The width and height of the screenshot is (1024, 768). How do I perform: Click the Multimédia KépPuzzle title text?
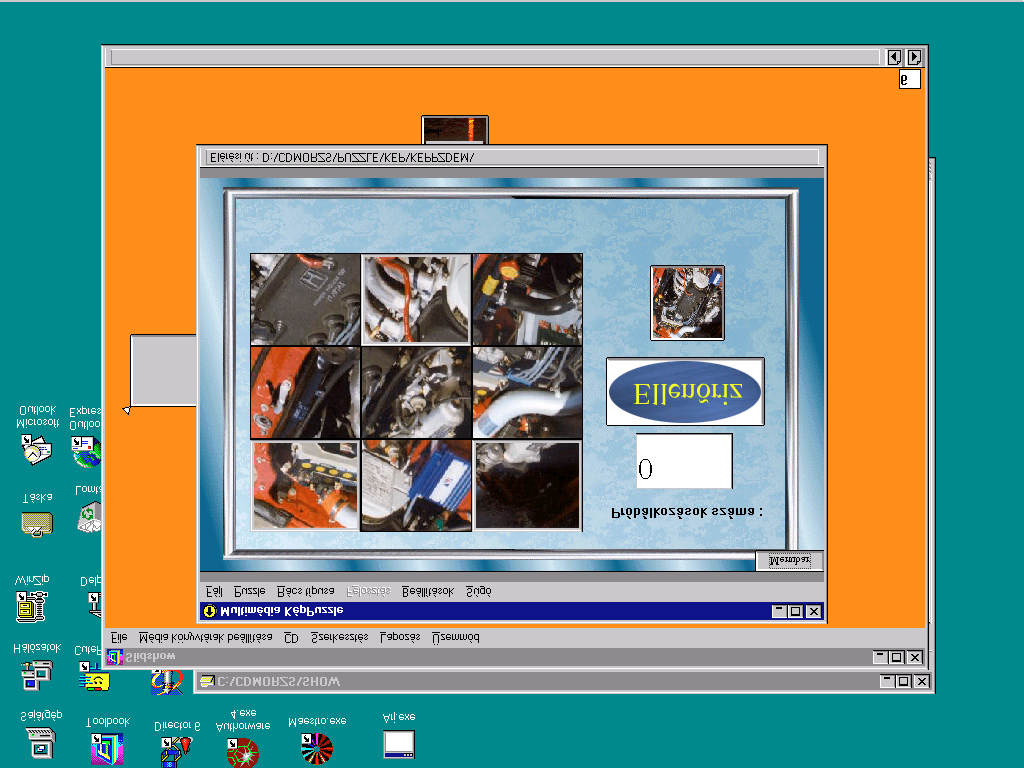(281, 611)
